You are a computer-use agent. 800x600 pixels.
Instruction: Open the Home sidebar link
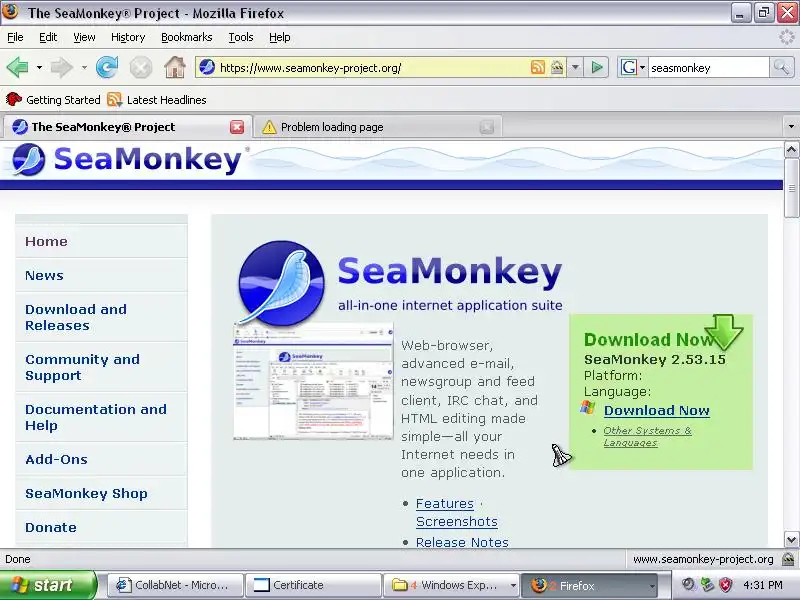click(46, 241)
